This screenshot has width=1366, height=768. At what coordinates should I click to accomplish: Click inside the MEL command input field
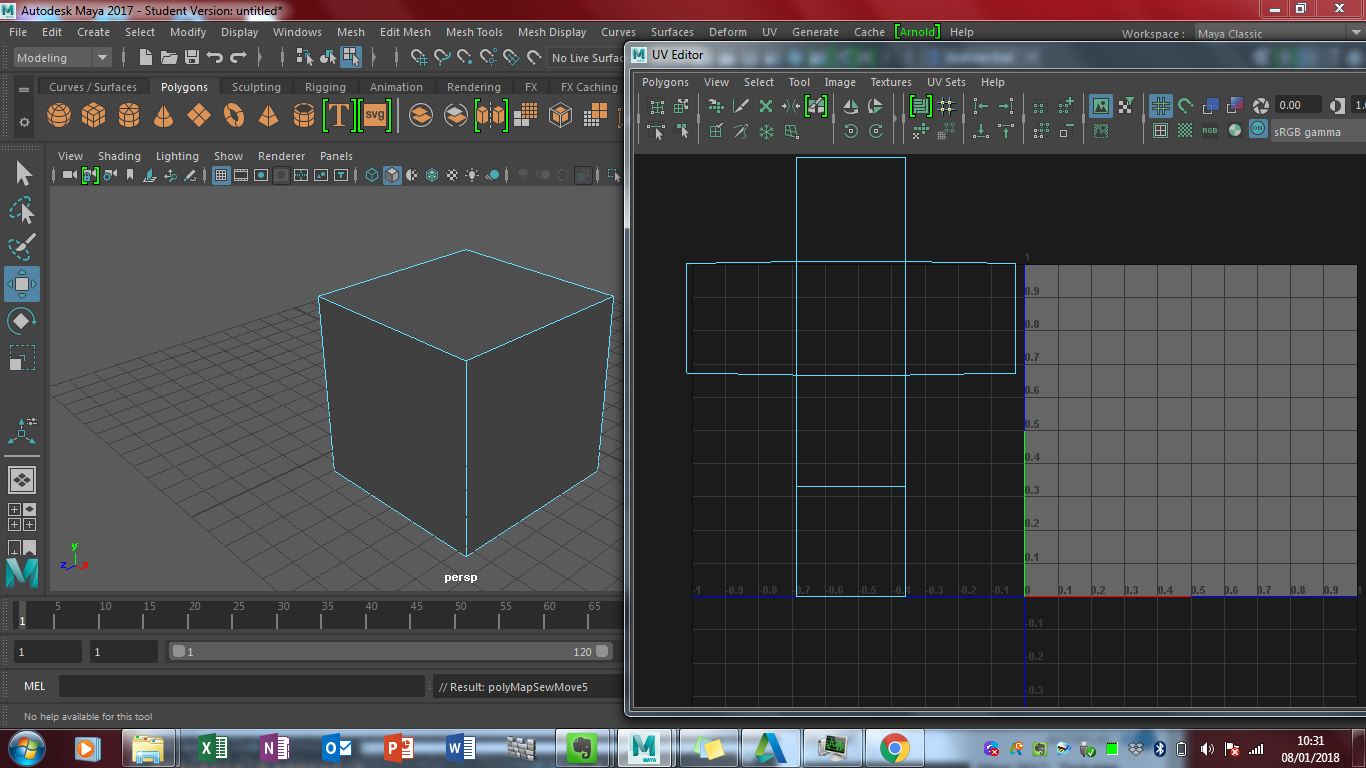pyautogui.click(x=240, y=686)
